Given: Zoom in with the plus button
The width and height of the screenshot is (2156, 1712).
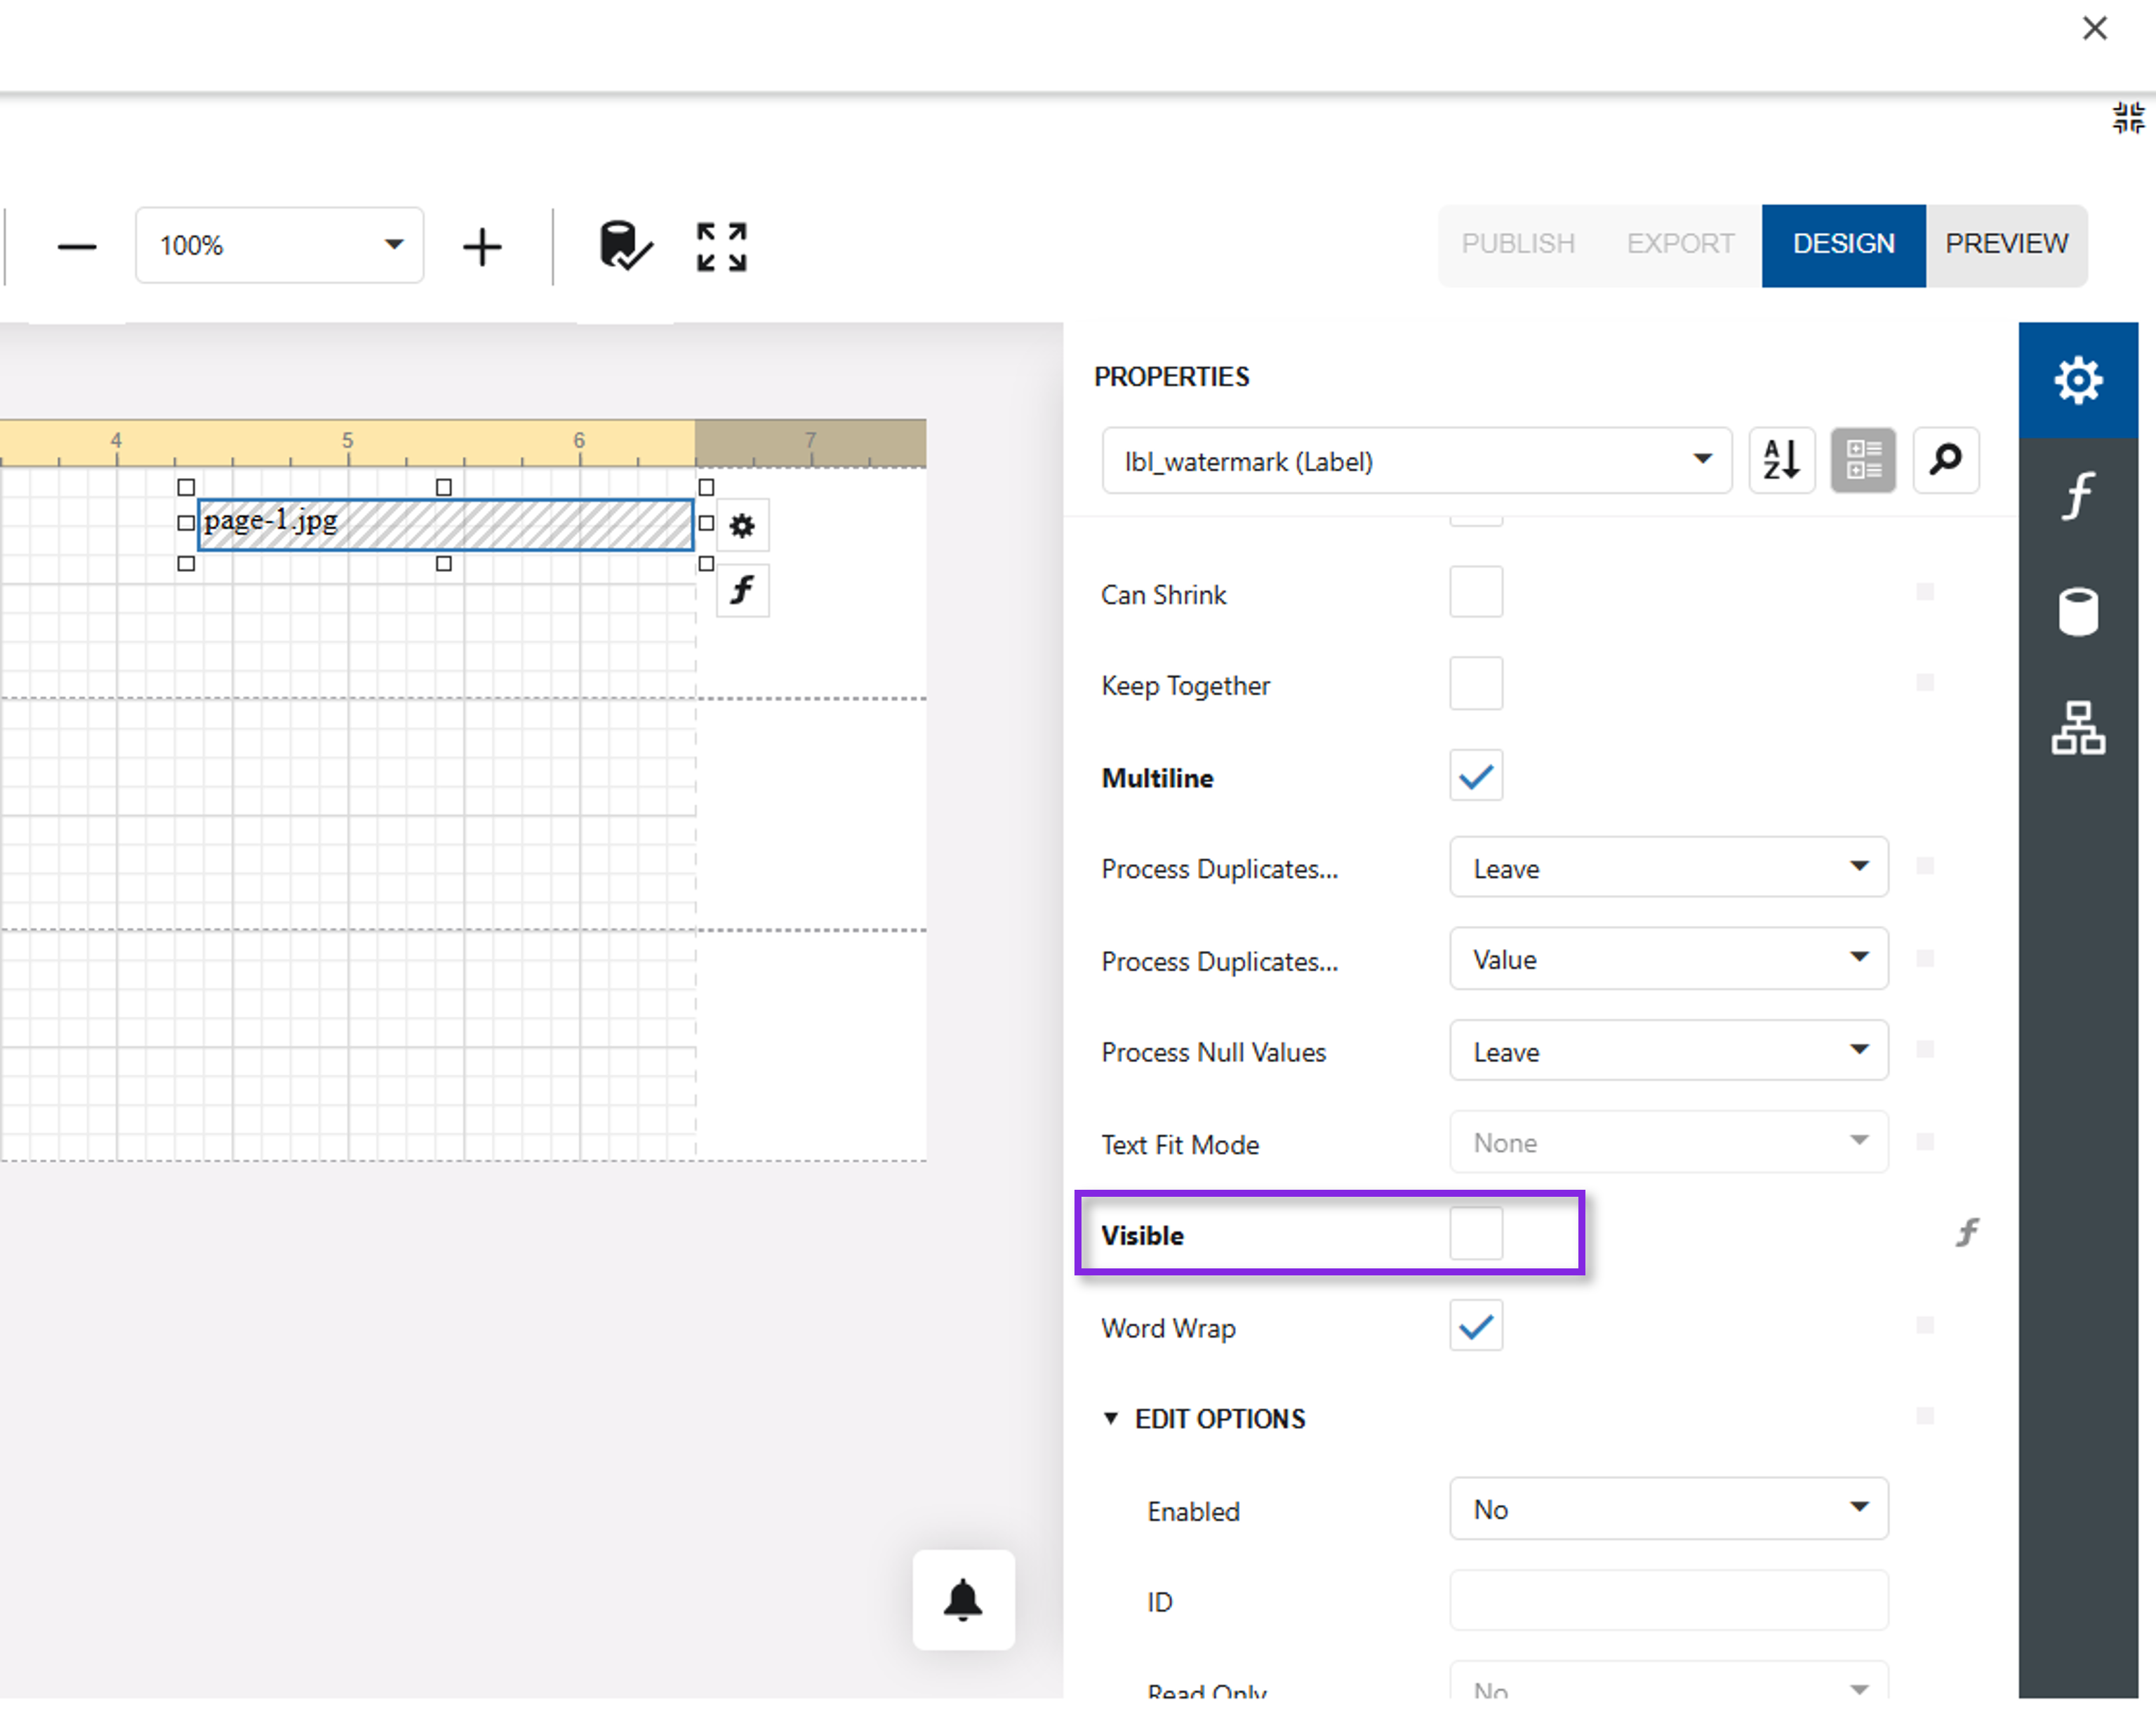Looking at the screenshot, I should pos(482,245).
